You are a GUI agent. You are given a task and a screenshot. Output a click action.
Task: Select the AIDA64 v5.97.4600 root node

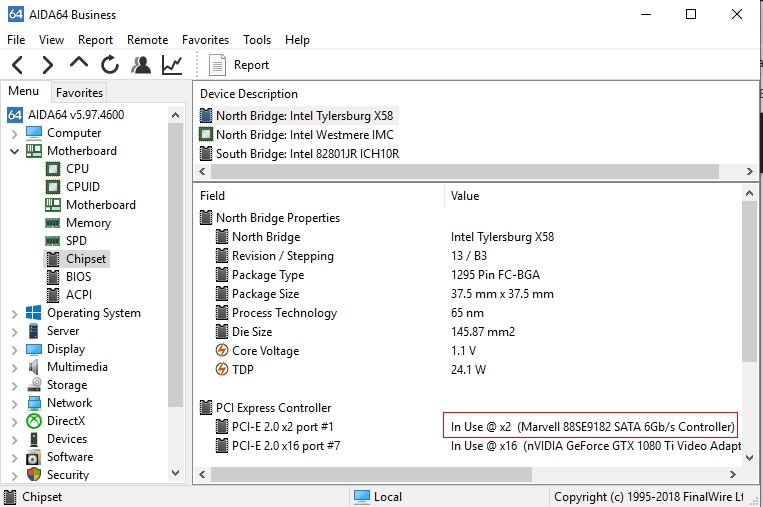pyautogui.click(x=76, y=115)
